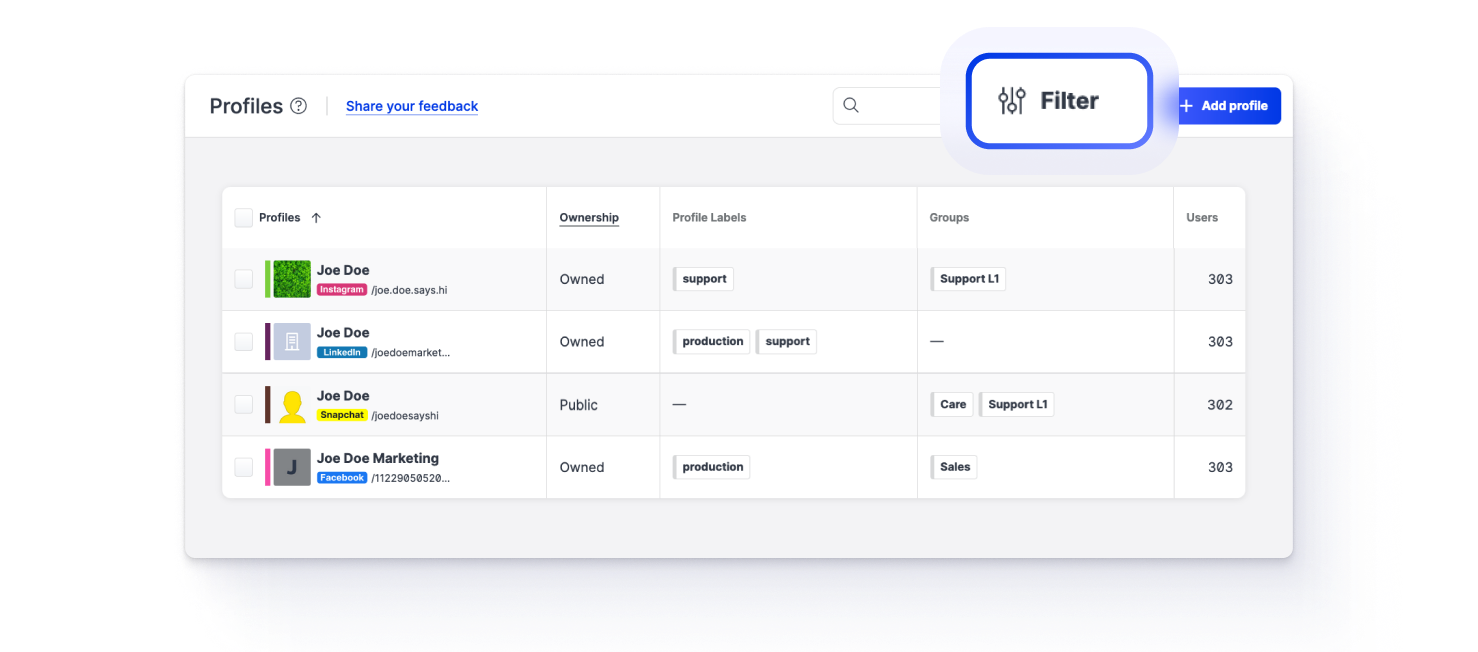Click the Instagram profile green avatar
1478x652 pixels.
[292, 279]
